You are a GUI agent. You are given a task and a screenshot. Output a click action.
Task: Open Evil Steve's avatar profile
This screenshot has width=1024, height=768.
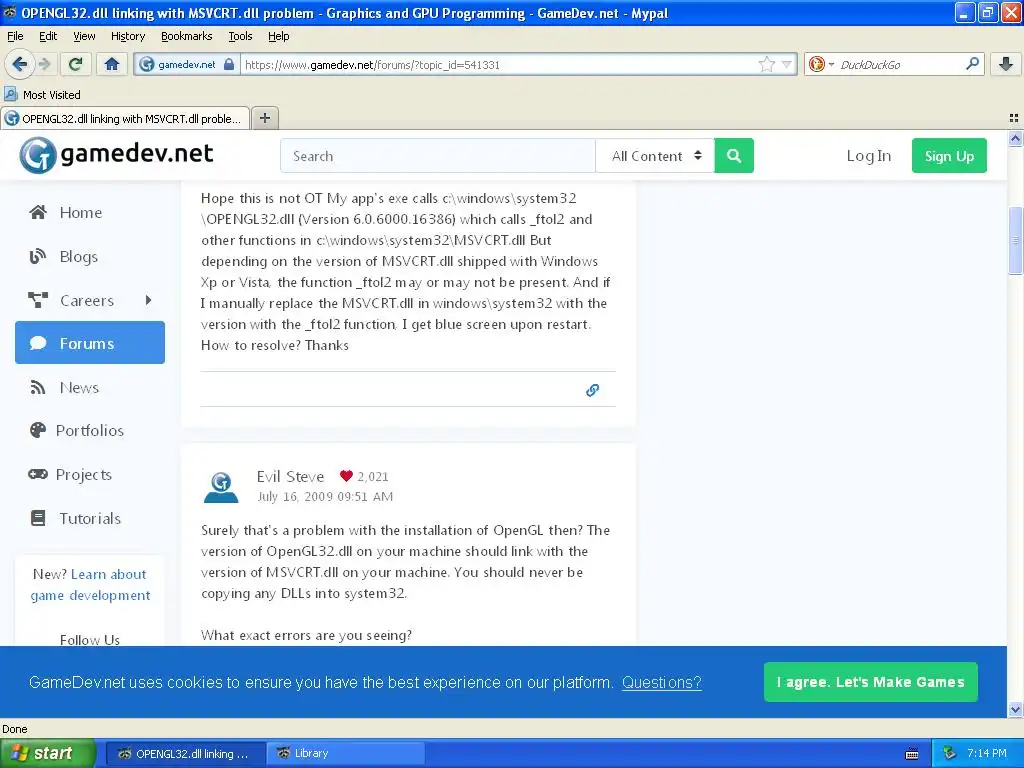click(x=221, y=487)
